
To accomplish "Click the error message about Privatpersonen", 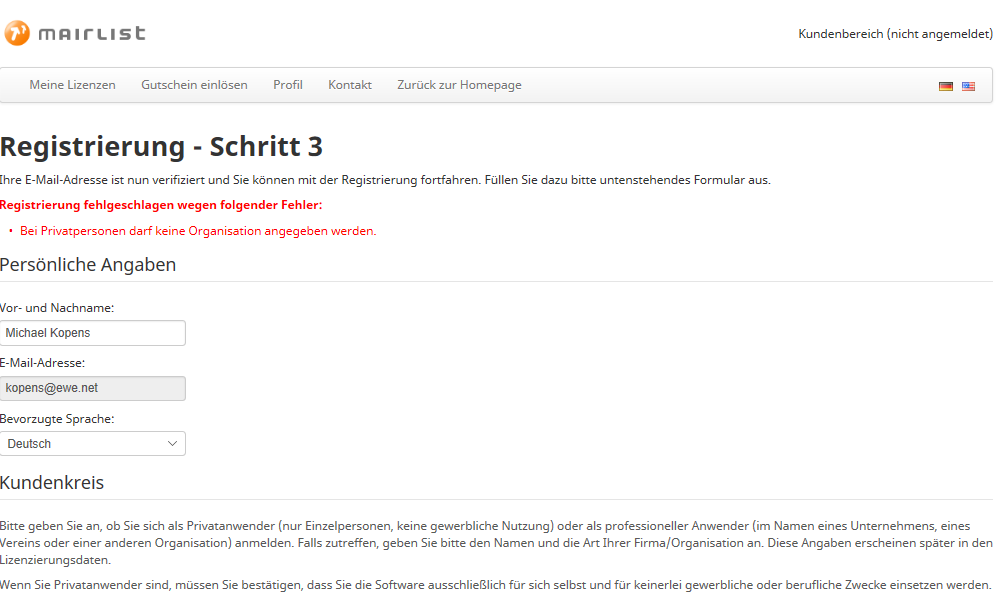I will pos(197,230).
